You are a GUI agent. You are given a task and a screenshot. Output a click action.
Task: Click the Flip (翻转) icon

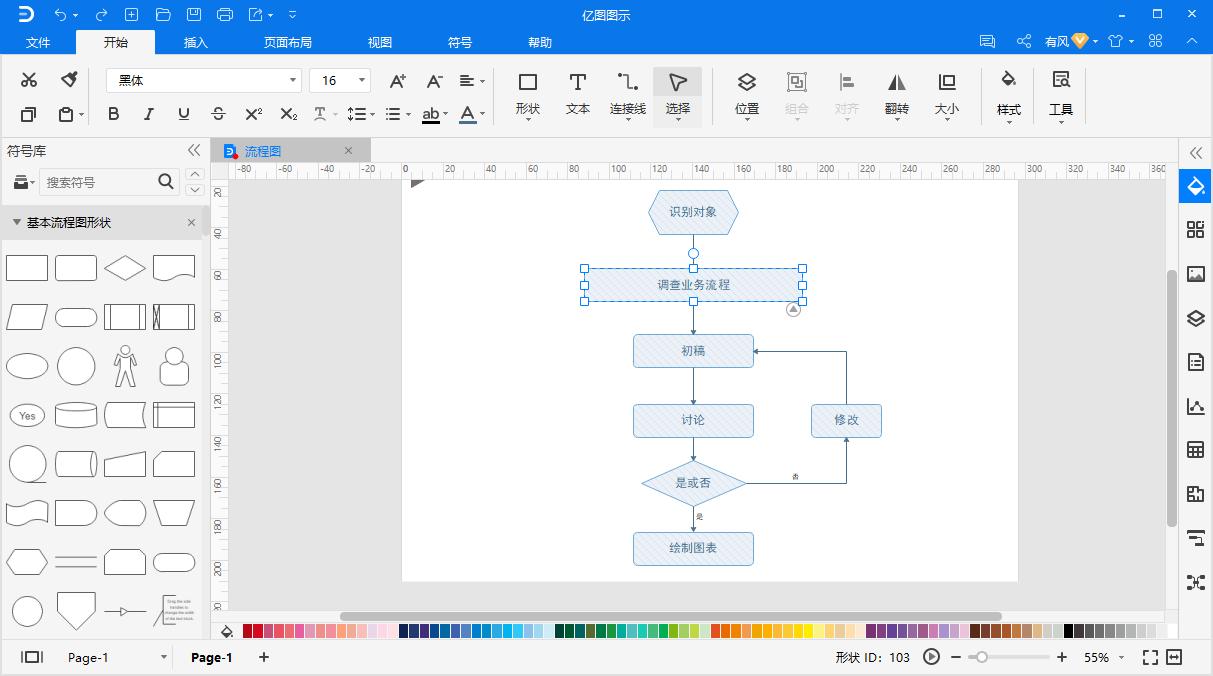coord(896,93)
